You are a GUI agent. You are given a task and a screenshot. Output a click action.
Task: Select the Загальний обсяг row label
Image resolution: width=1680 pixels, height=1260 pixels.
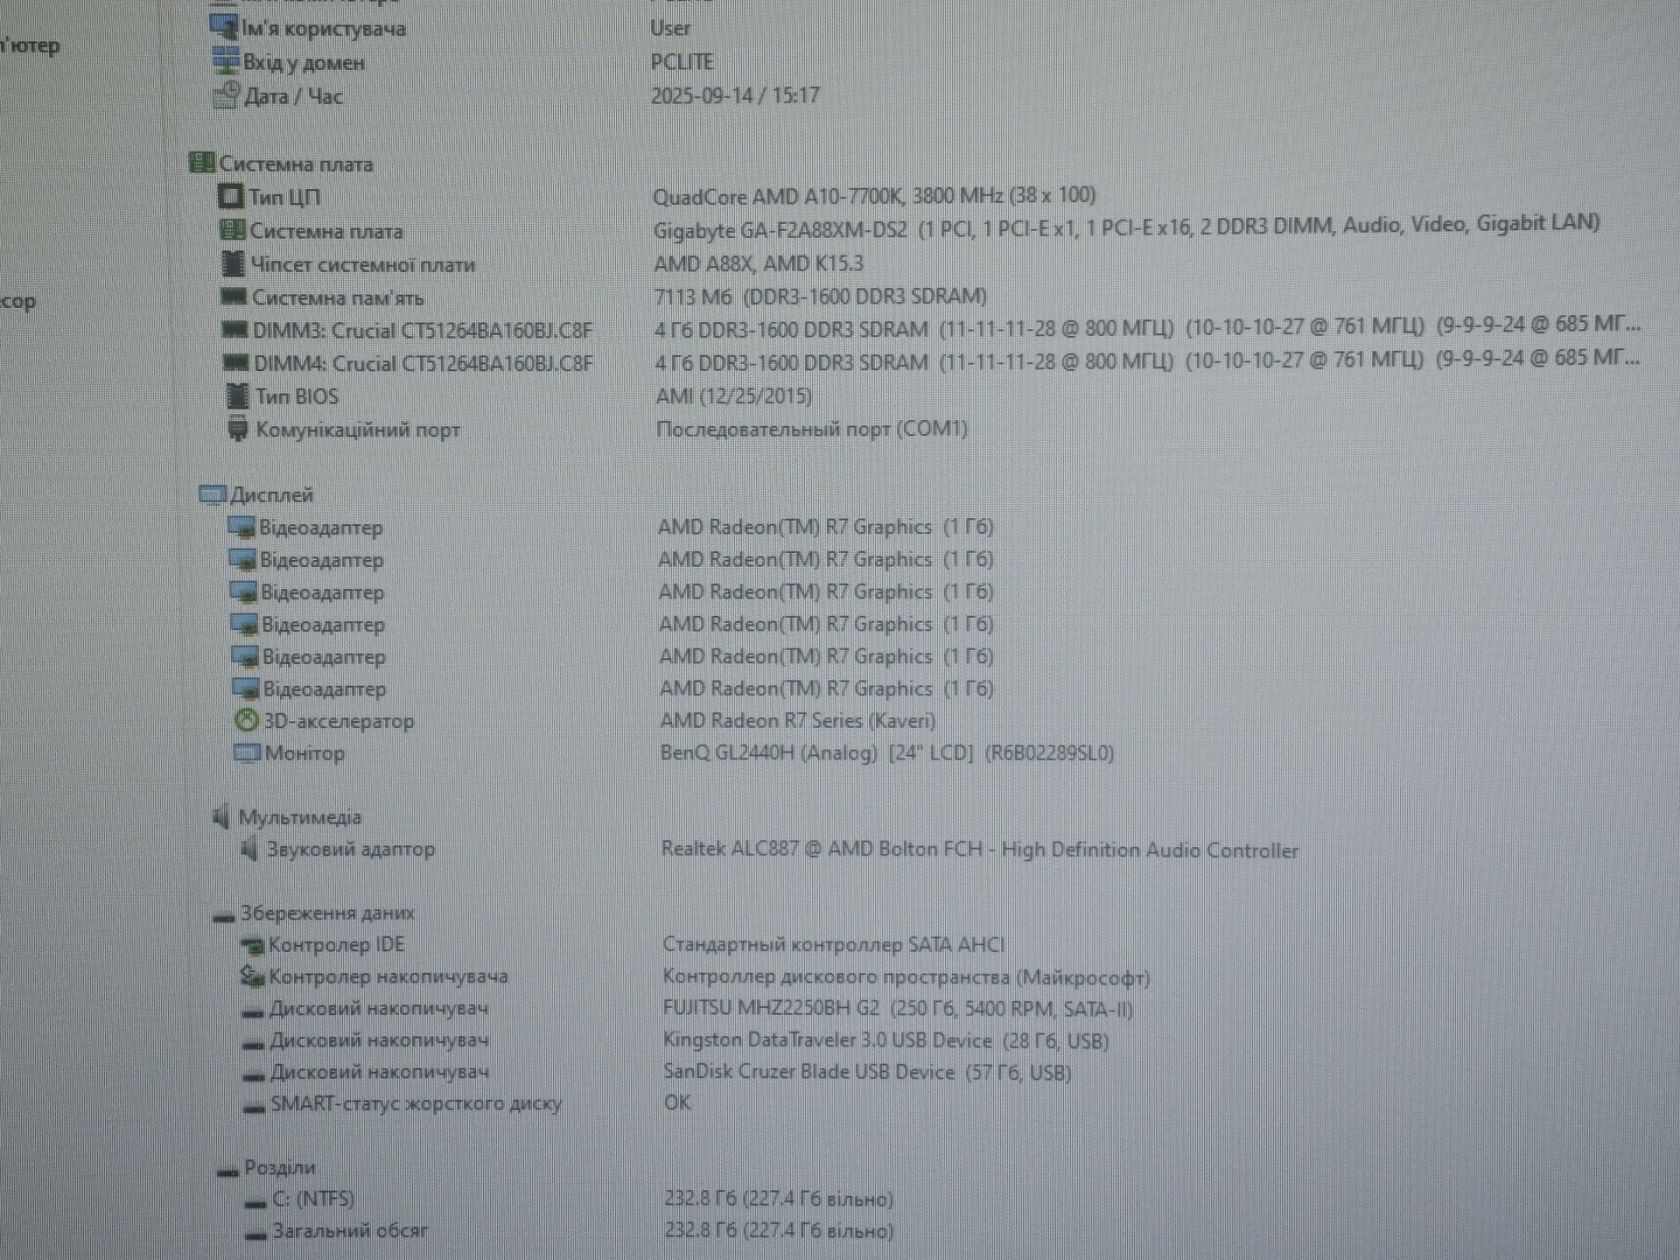pyautogui.click(x=350, y=1230)
